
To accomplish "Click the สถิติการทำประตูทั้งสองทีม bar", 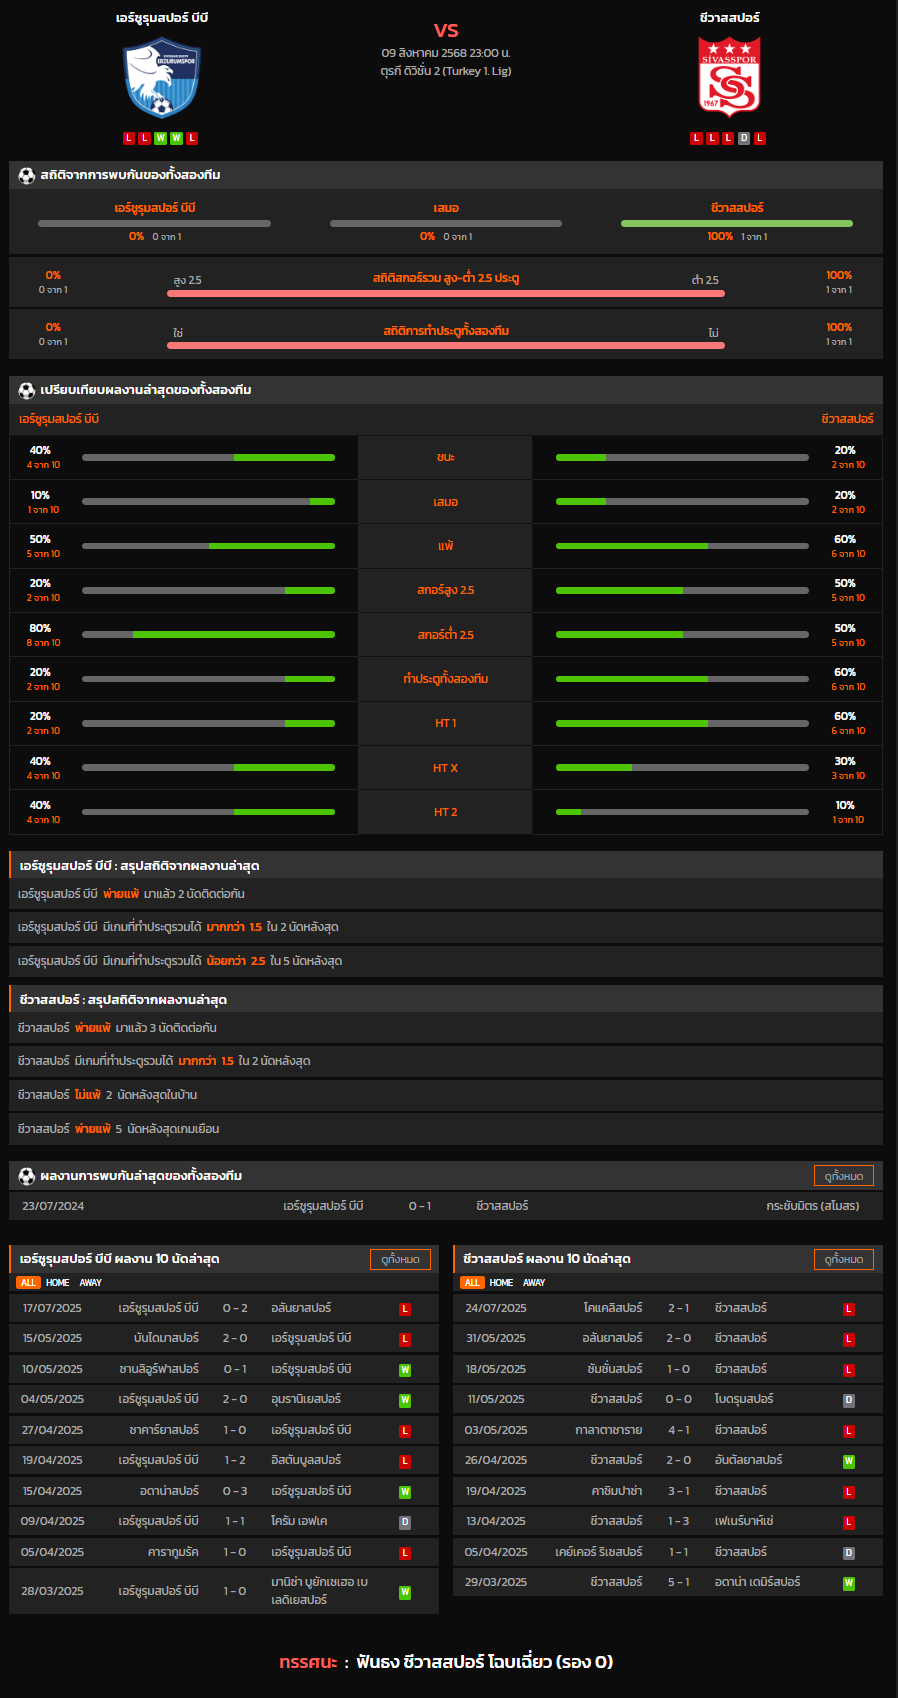I will tap(446, 345).
